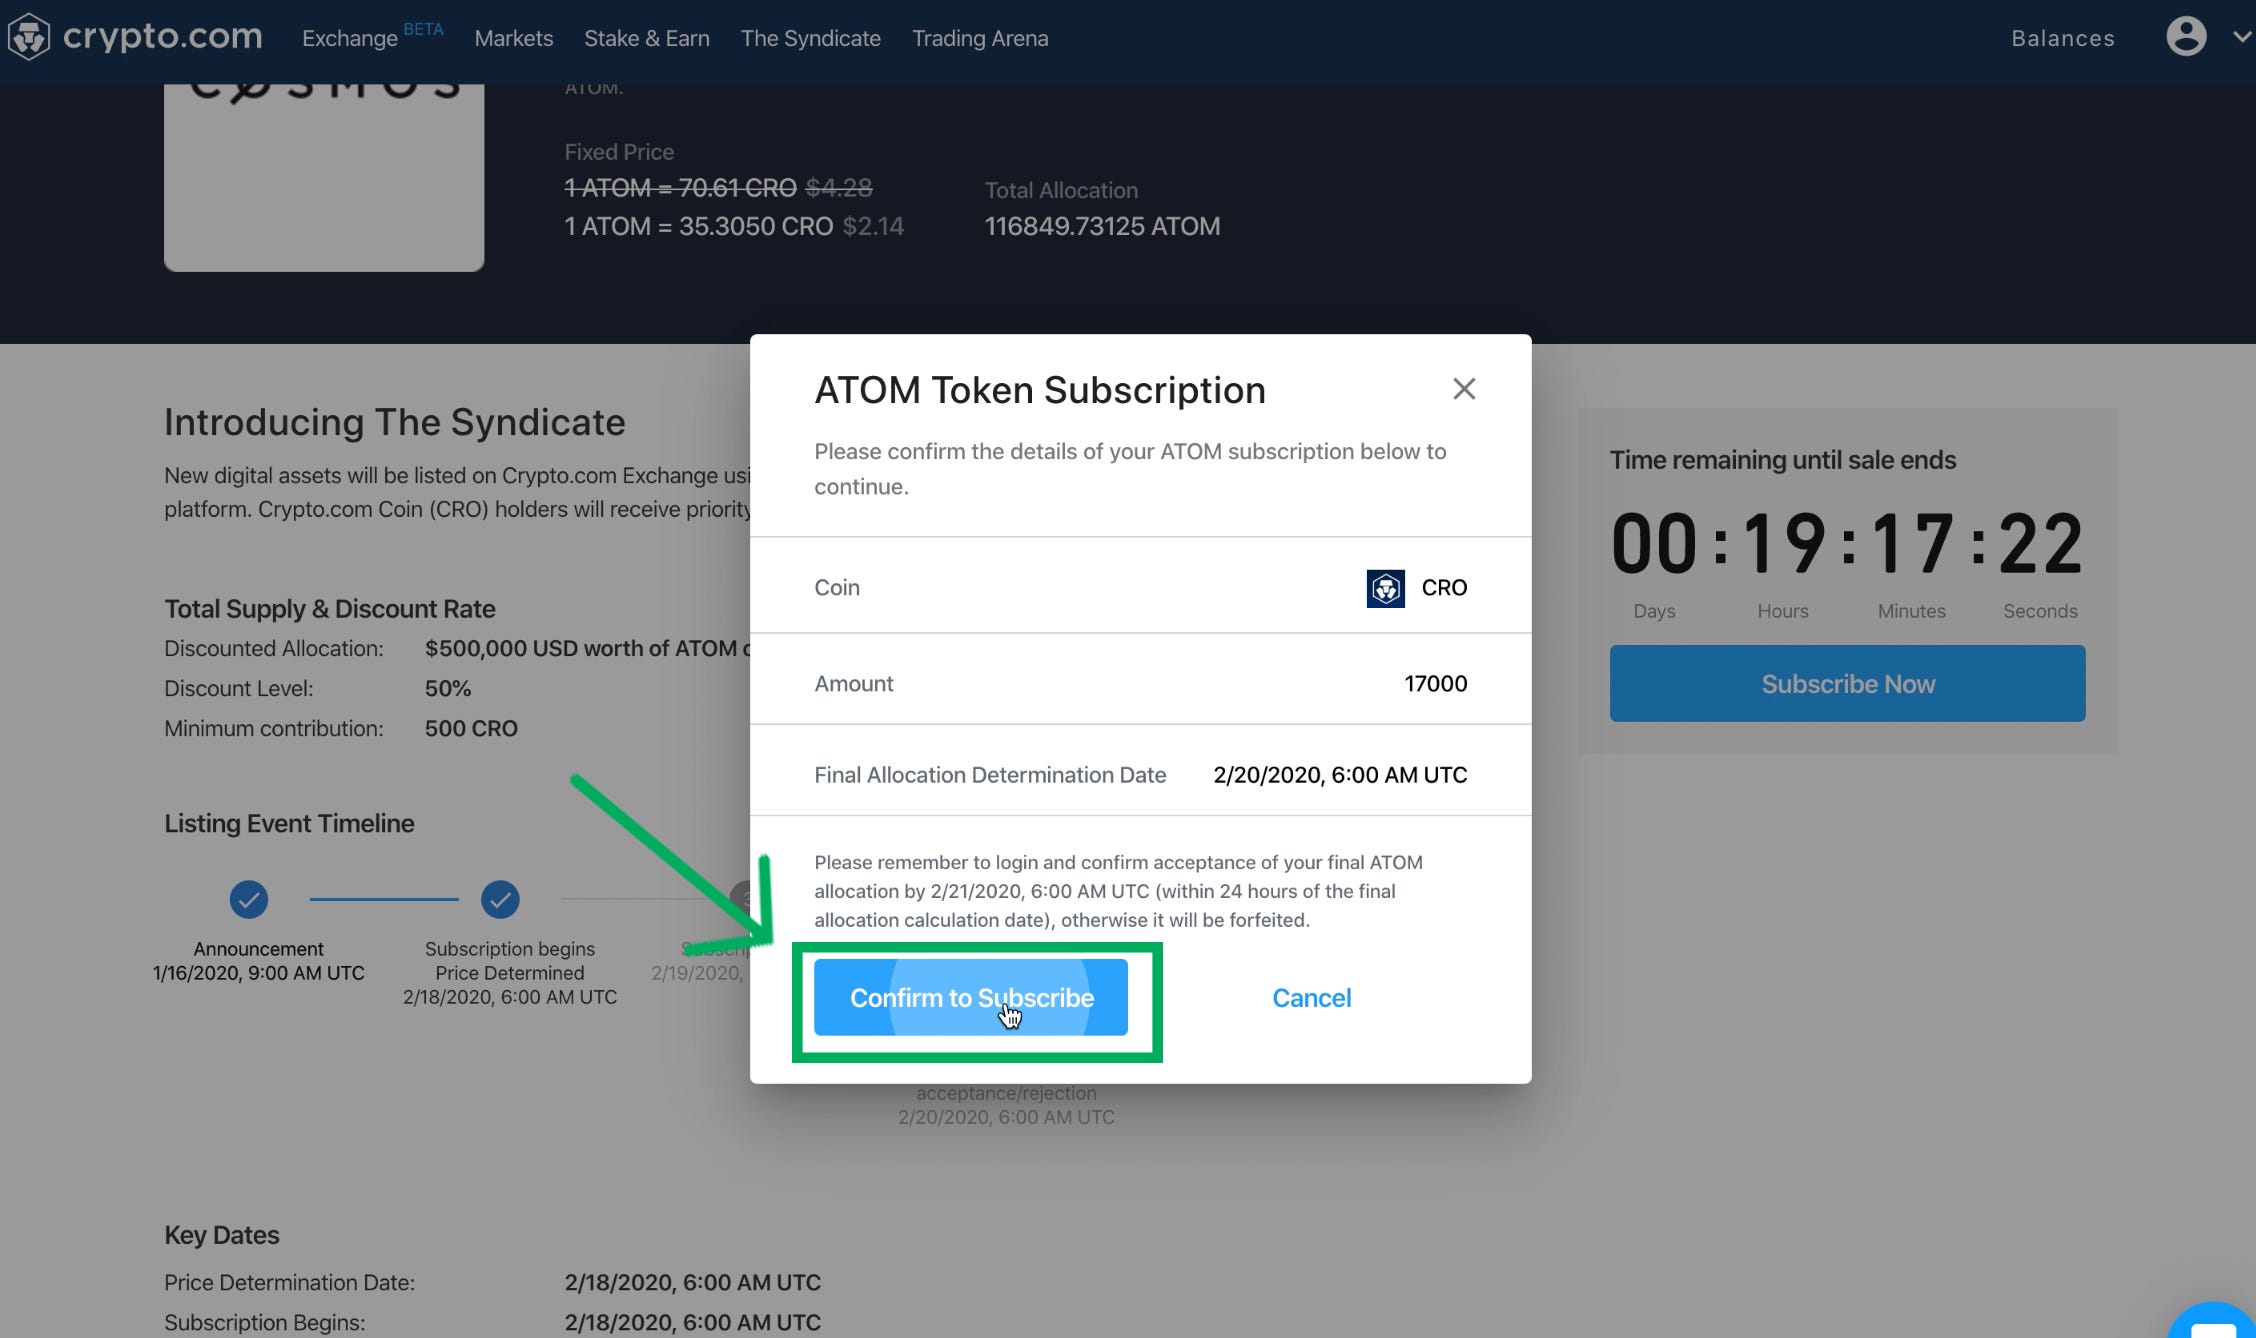
Task: Open Stake & Earn section
Action: [x=646, y=39]
